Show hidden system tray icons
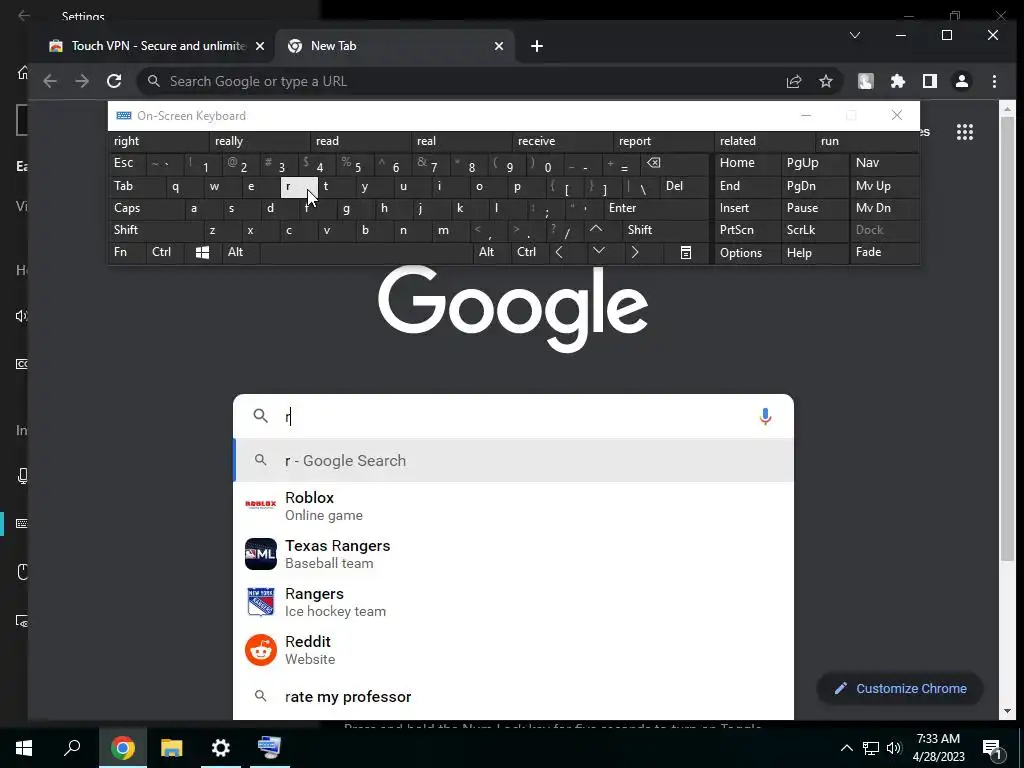This screenshot has height=768, width=1024. tap(846, 748)
